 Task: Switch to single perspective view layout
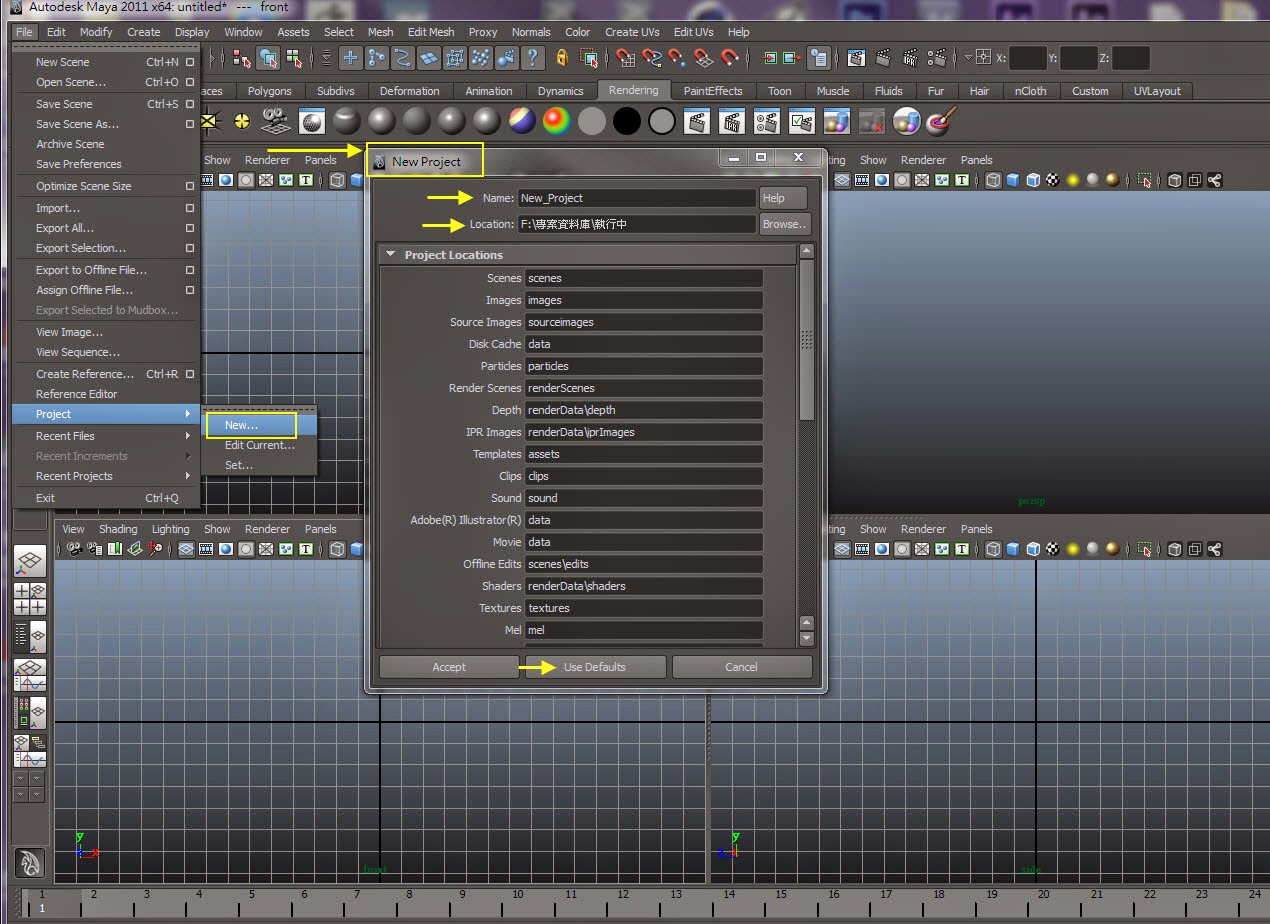pos(30,562)
